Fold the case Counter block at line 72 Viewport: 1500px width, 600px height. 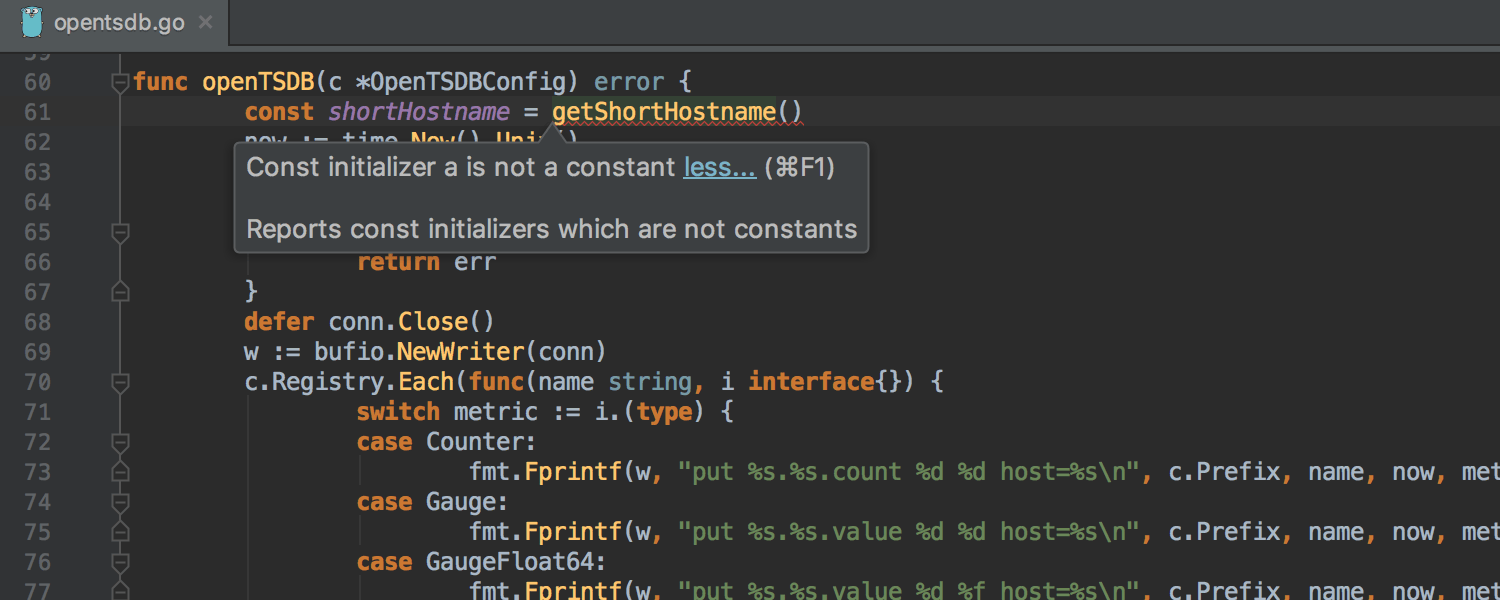pyautogui.click(x=120, y=442)
